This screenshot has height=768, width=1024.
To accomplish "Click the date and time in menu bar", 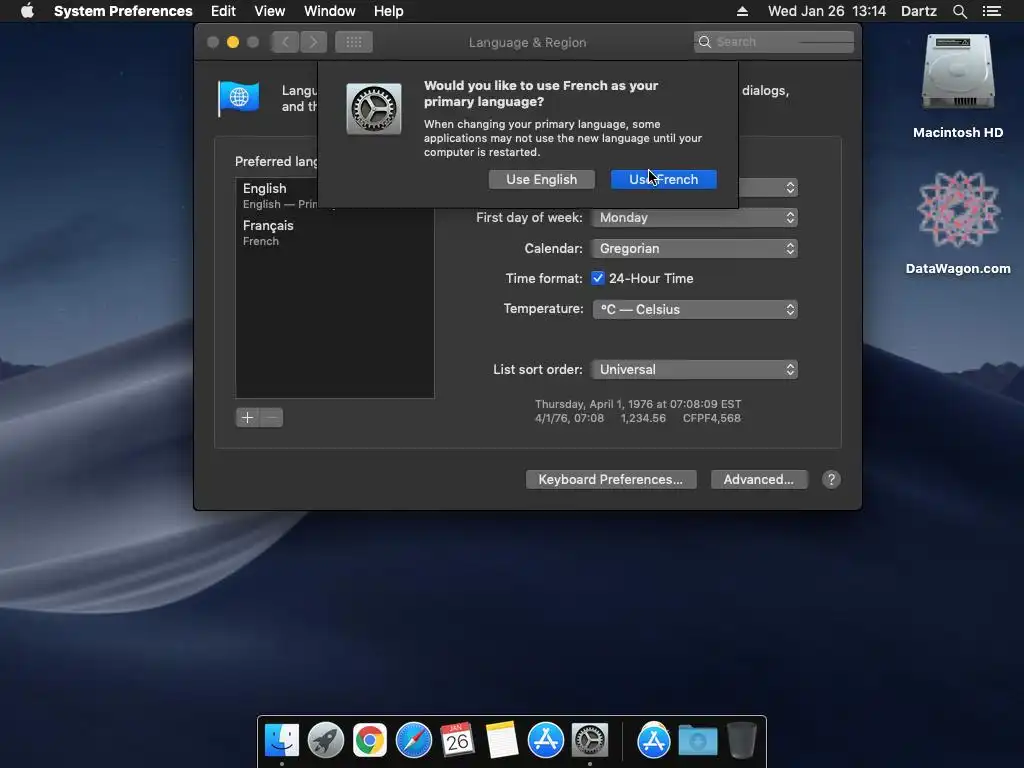I will click(827, 11).
